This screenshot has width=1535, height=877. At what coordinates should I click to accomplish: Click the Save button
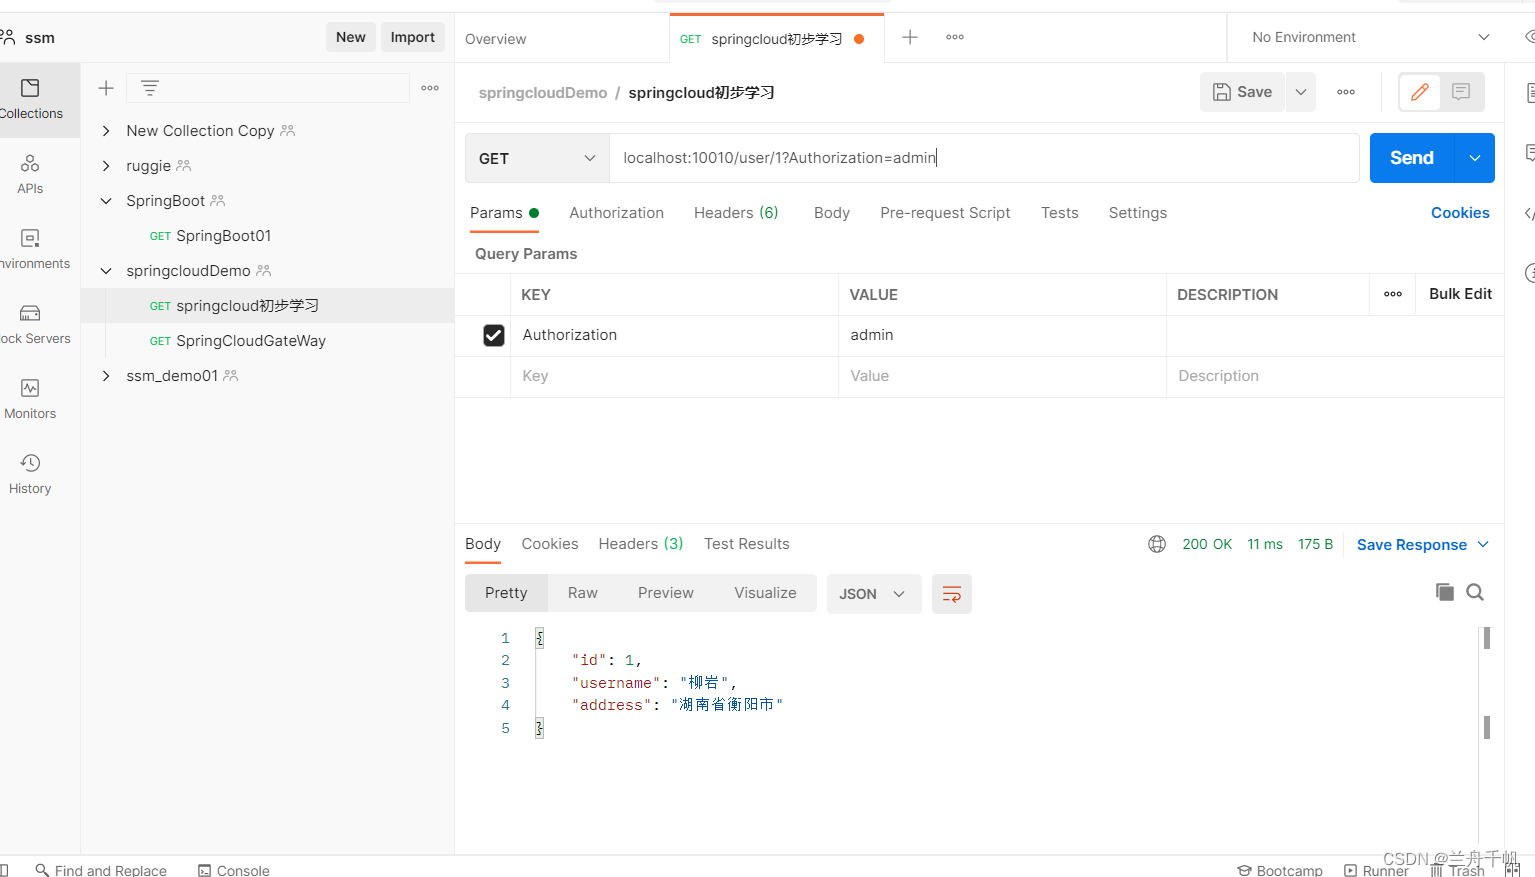point(1242,92)
